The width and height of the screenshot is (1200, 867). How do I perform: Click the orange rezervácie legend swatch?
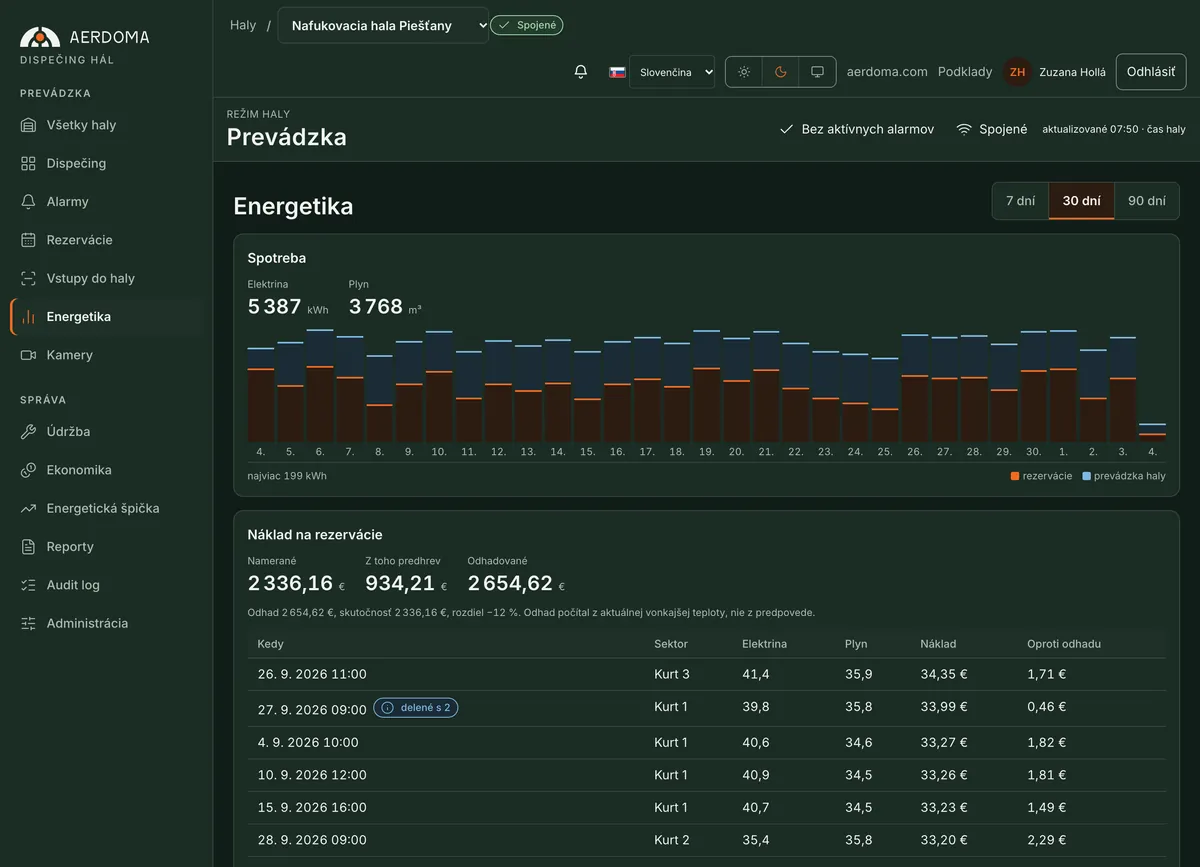1015,476
